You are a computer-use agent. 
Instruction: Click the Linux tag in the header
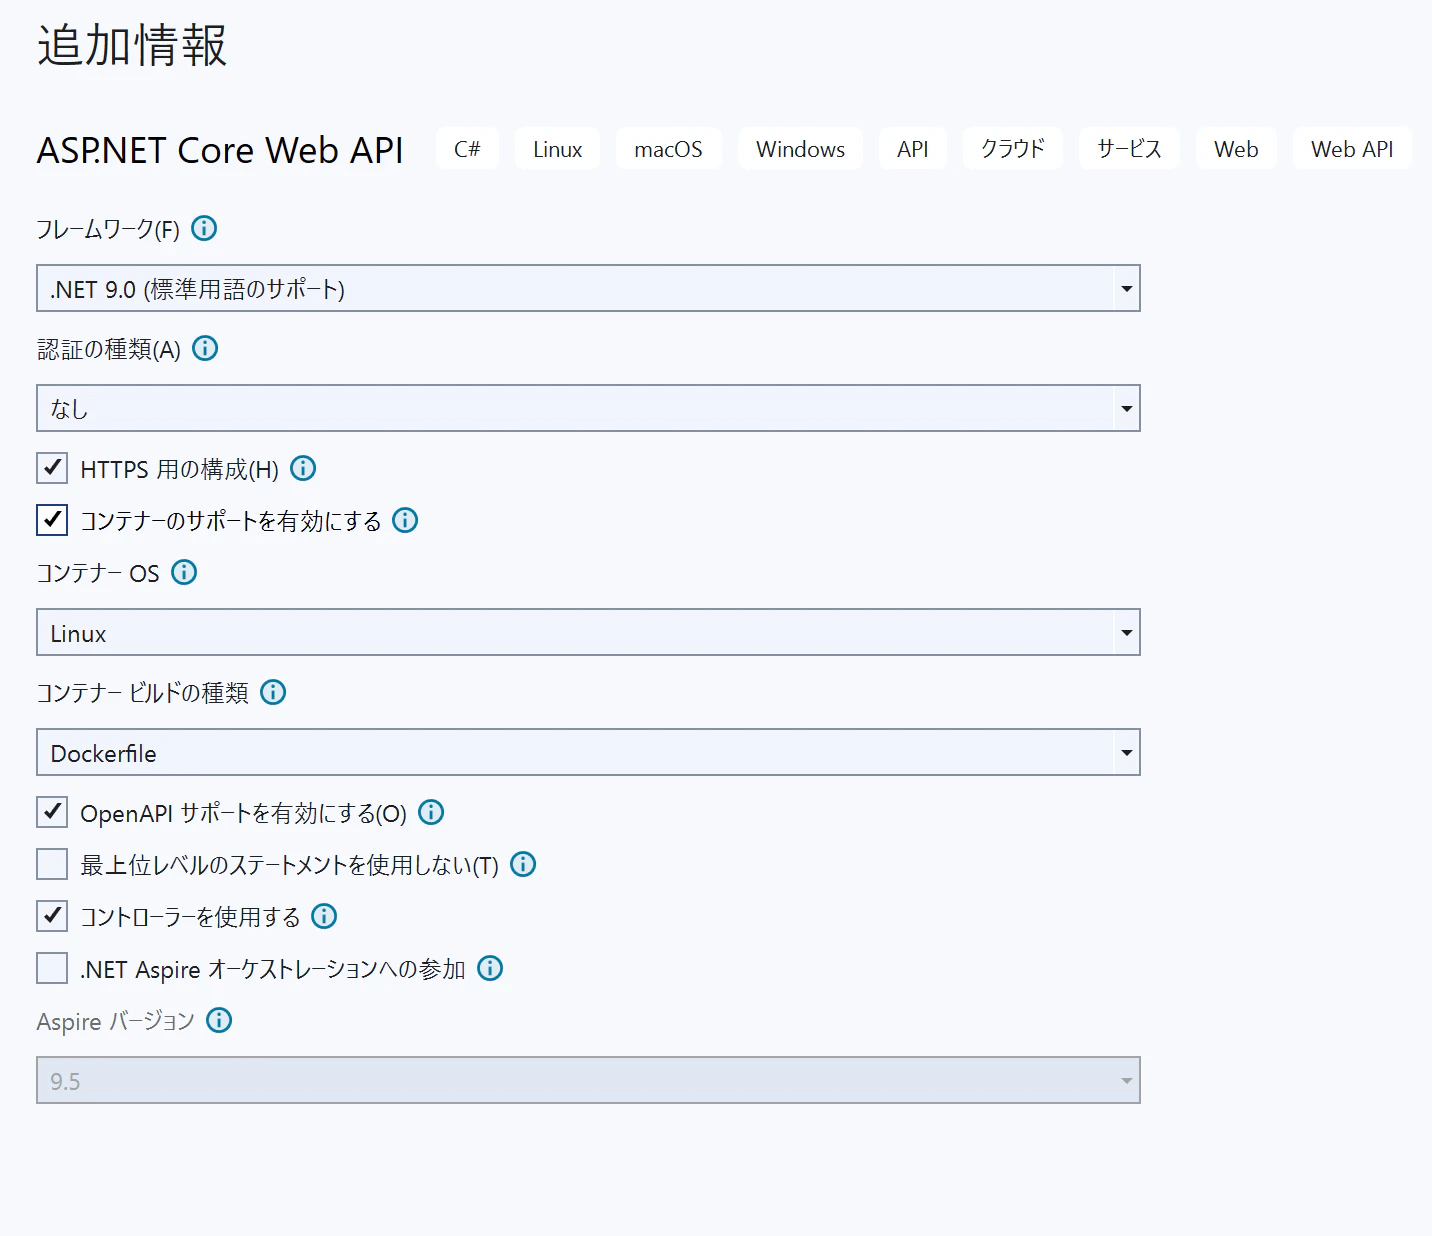[557, 149]
